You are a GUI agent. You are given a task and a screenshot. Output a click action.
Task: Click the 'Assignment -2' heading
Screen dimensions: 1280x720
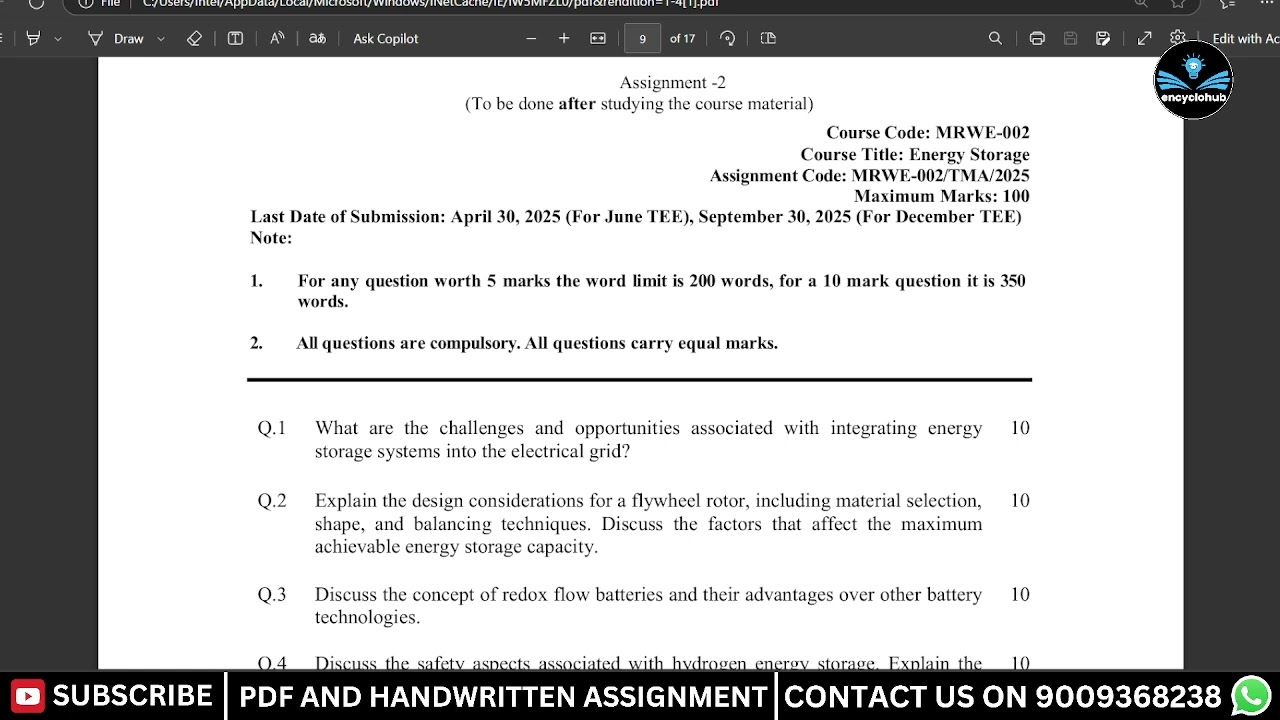(672, 82)
